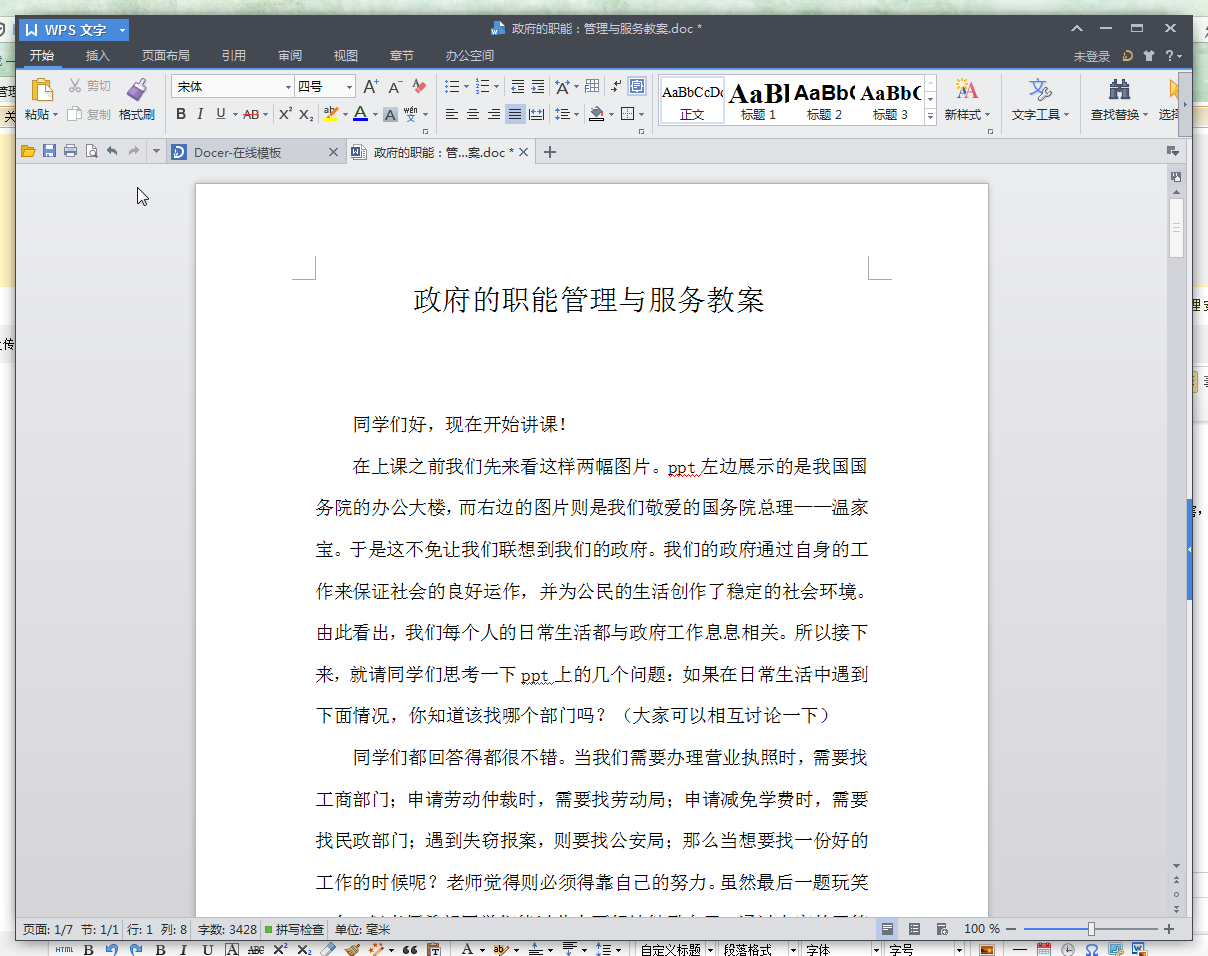Open the font color dropdown arrow

[x=375, y=114]
